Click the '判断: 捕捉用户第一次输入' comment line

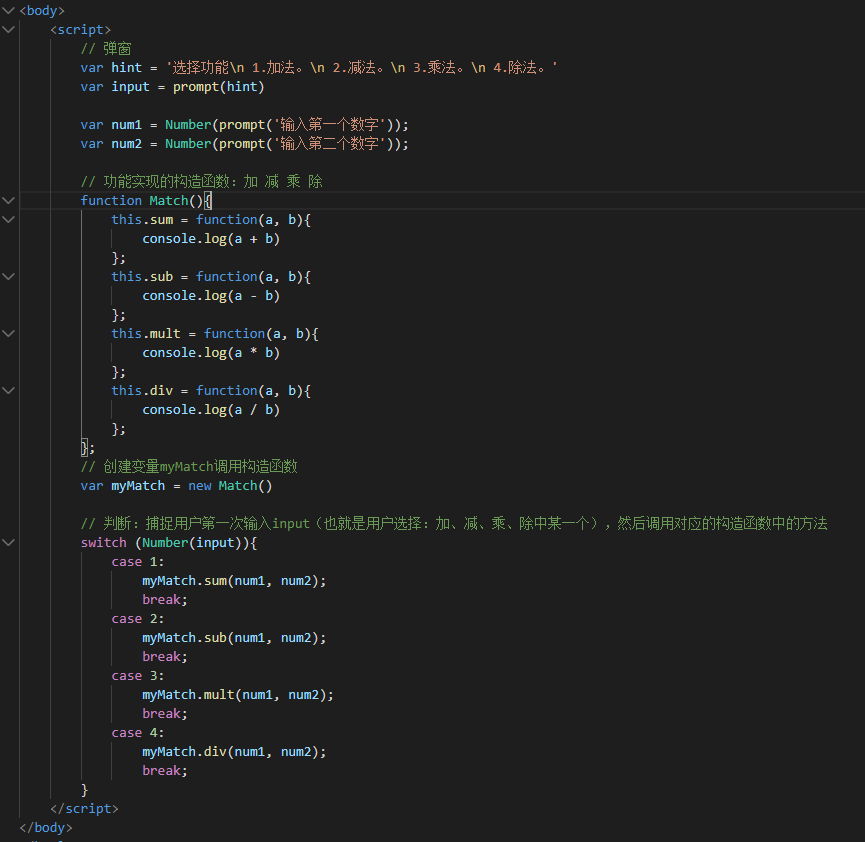coord(454,524)
